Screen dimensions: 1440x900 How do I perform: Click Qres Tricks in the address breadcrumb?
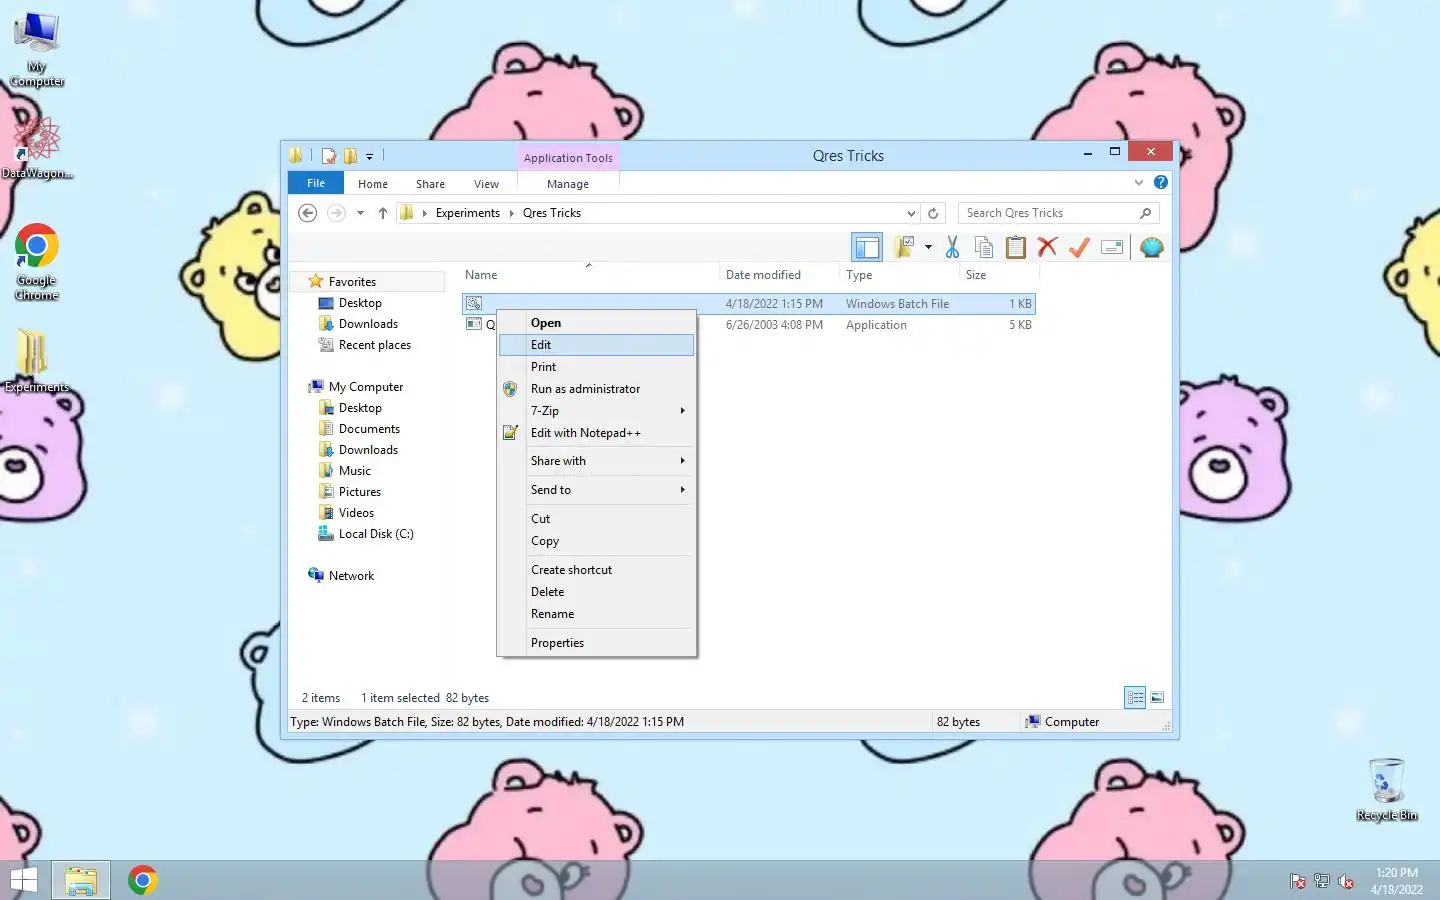click(x=552, y=213)
